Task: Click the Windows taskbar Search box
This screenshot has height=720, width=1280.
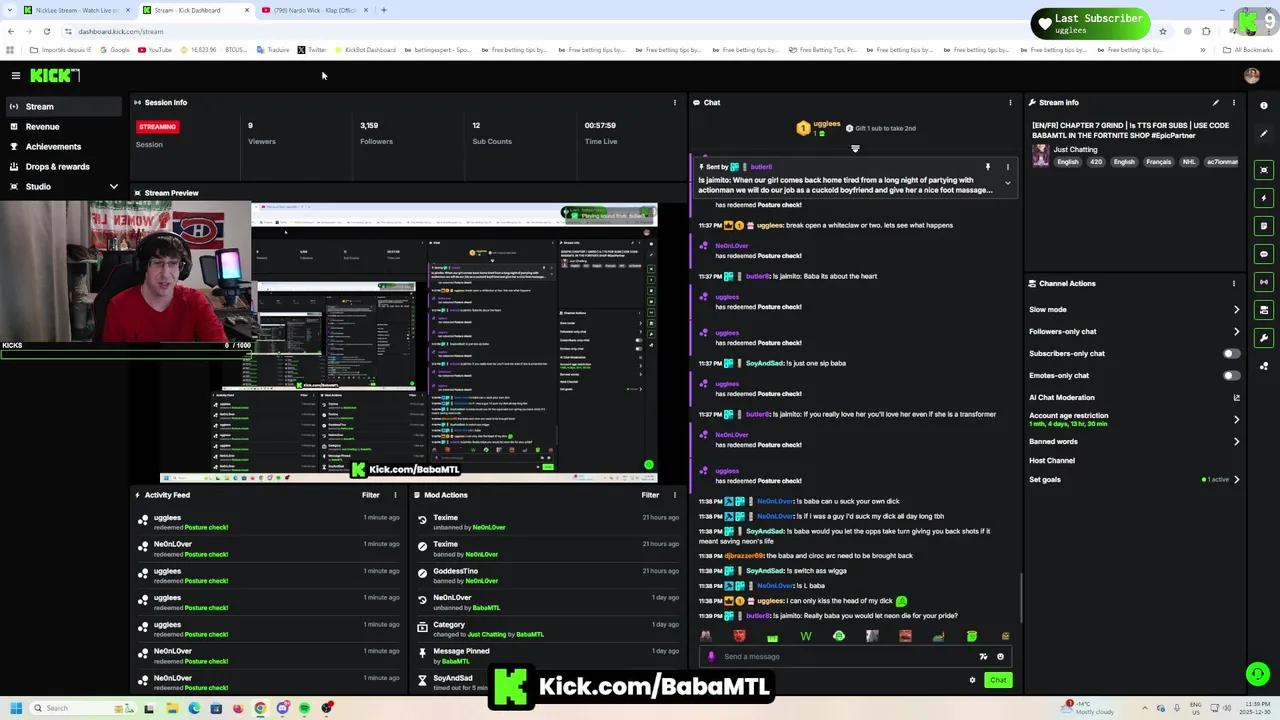Action: [84, 708]
